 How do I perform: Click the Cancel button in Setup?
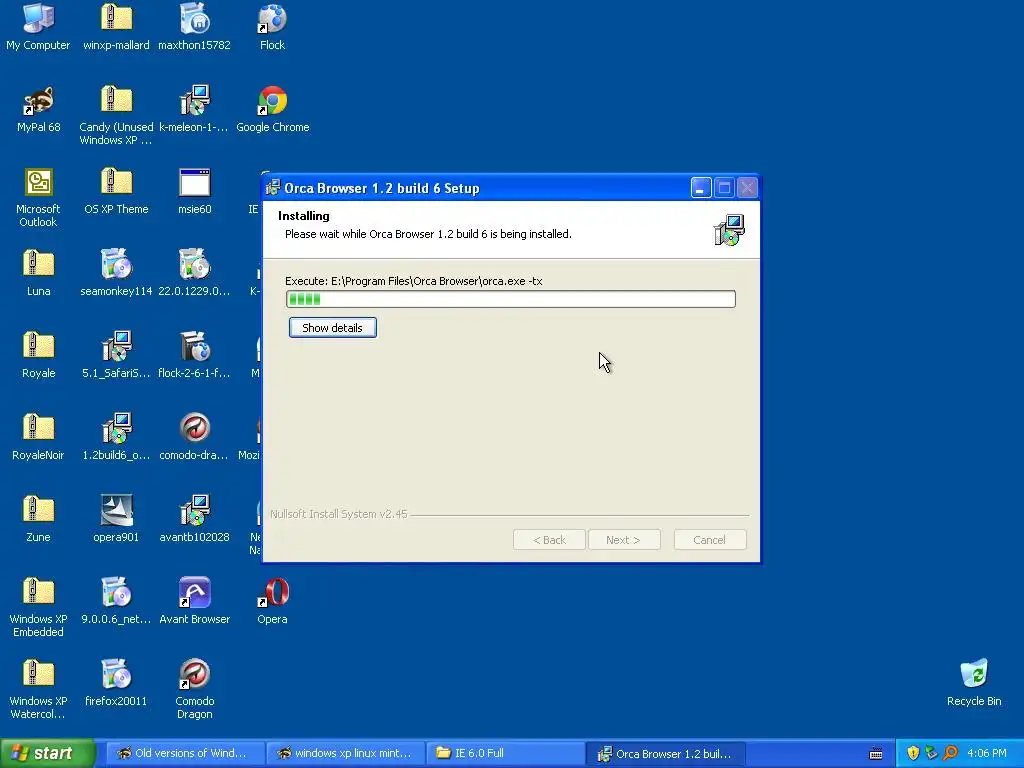710,540
